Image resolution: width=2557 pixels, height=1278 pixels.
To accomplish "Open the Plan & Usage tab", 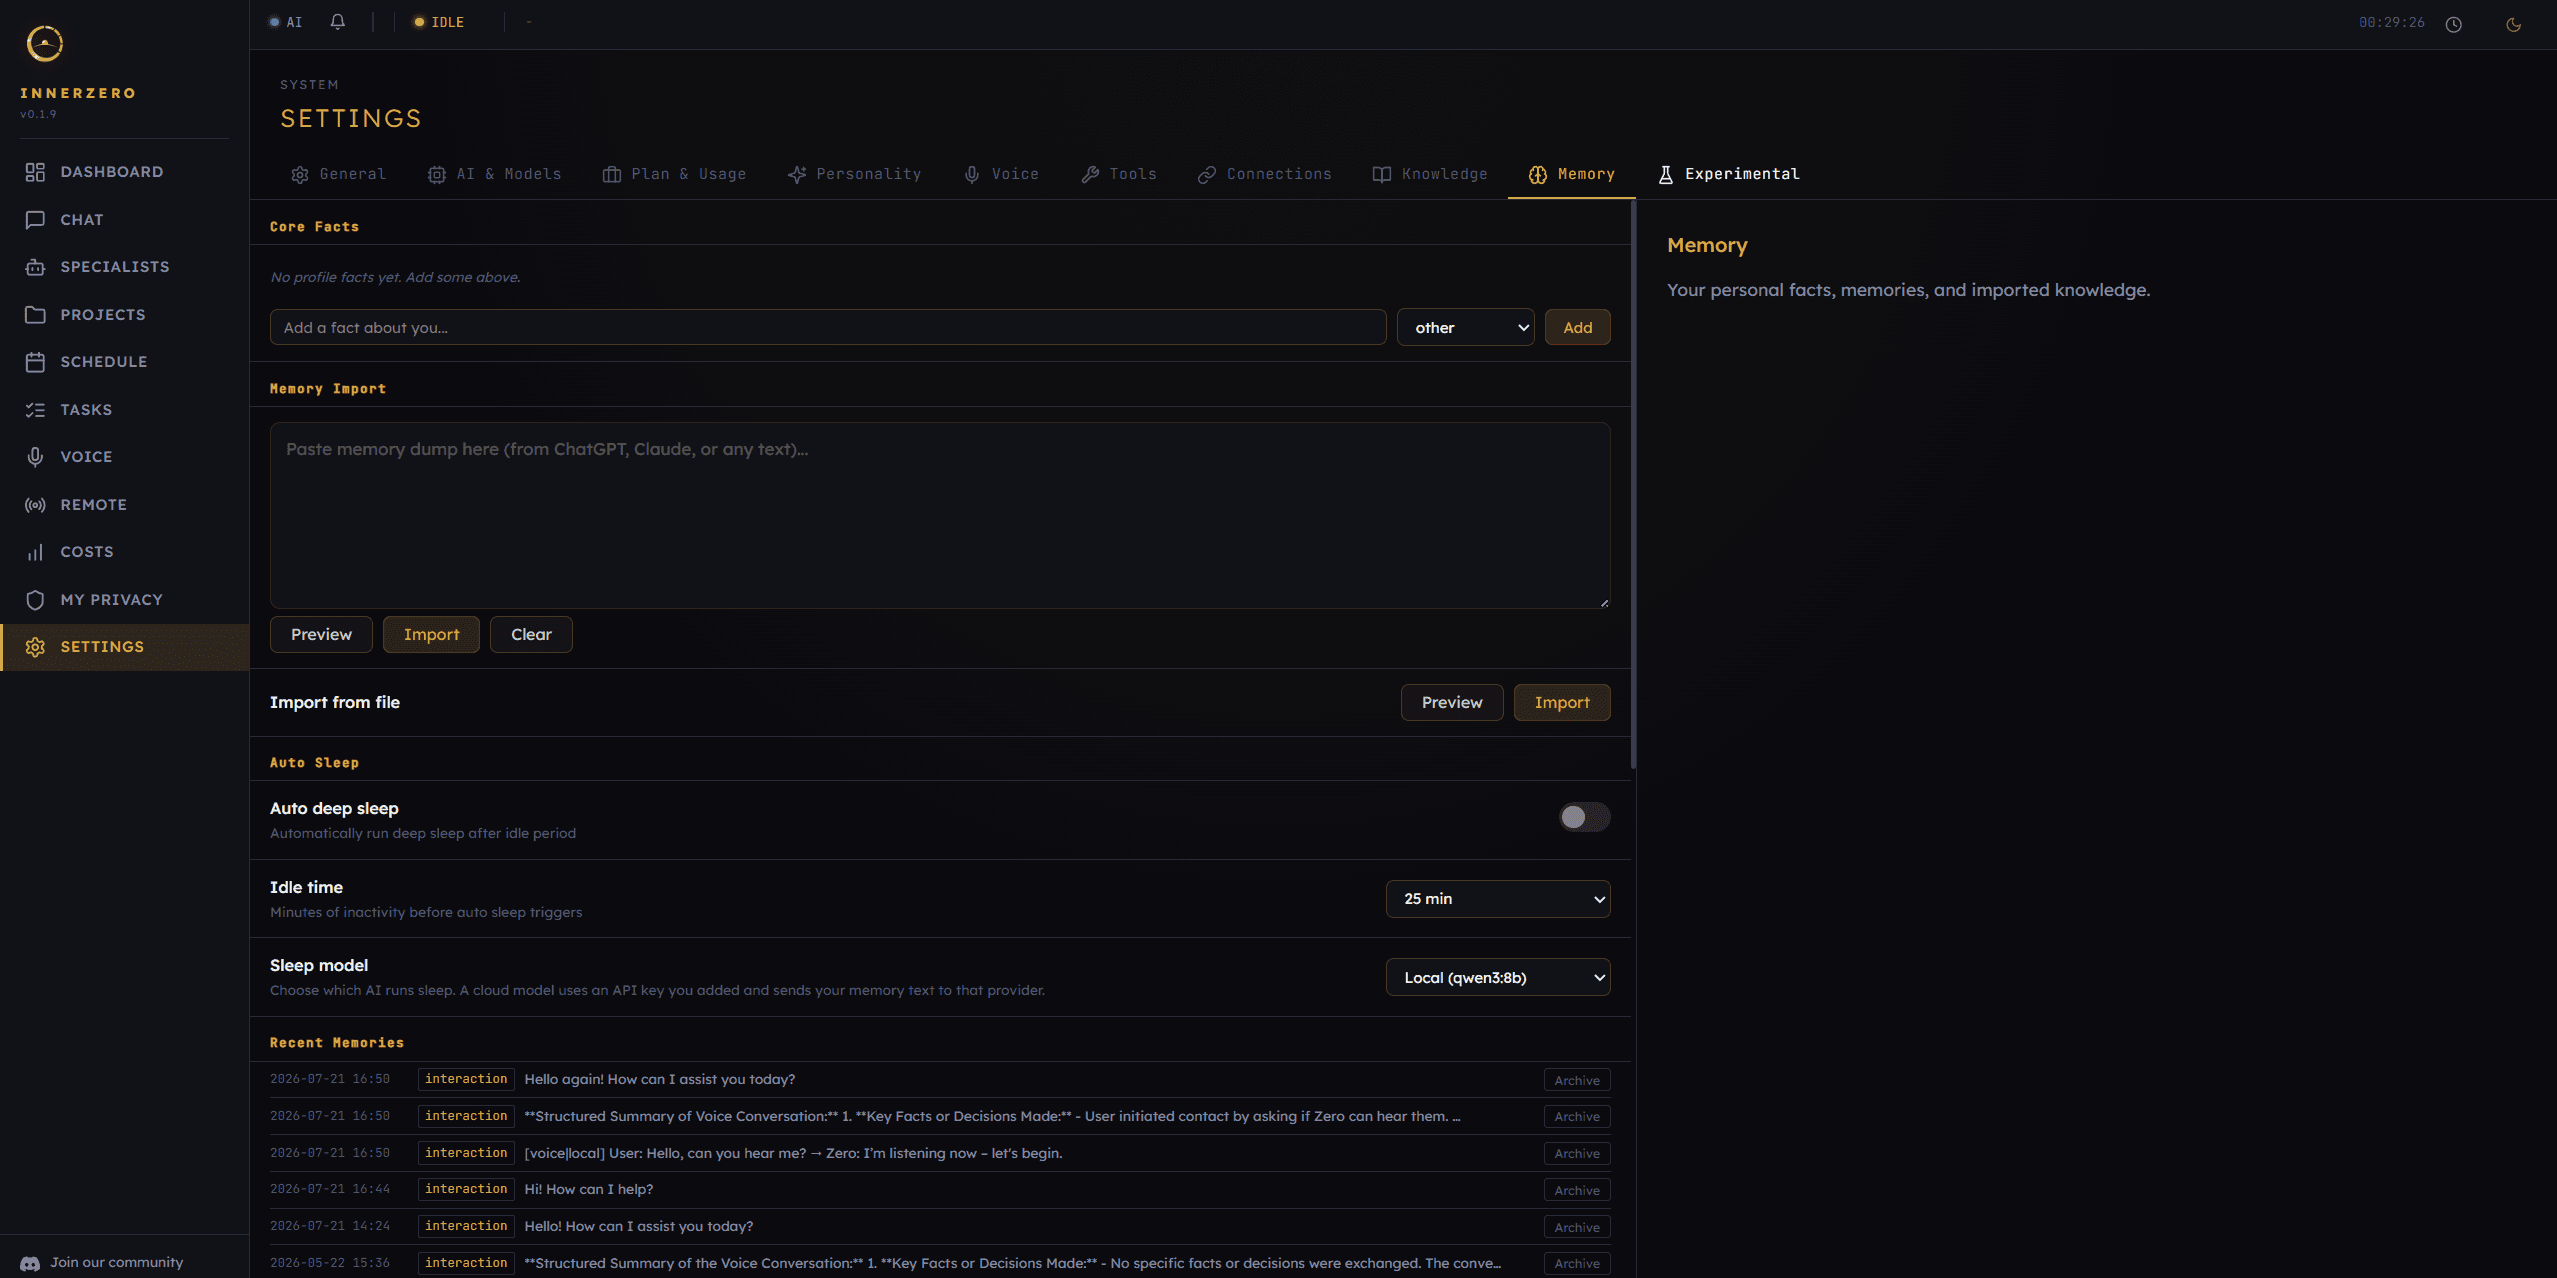I will [x=674, y=174].
